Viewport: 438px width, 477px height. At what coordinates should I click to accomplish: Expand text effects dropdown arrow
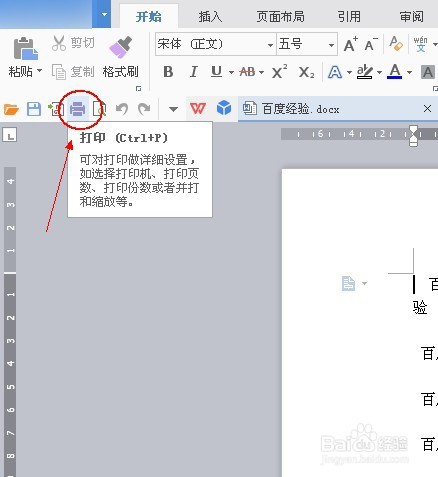pyautogui.click(x=349, y=72)
